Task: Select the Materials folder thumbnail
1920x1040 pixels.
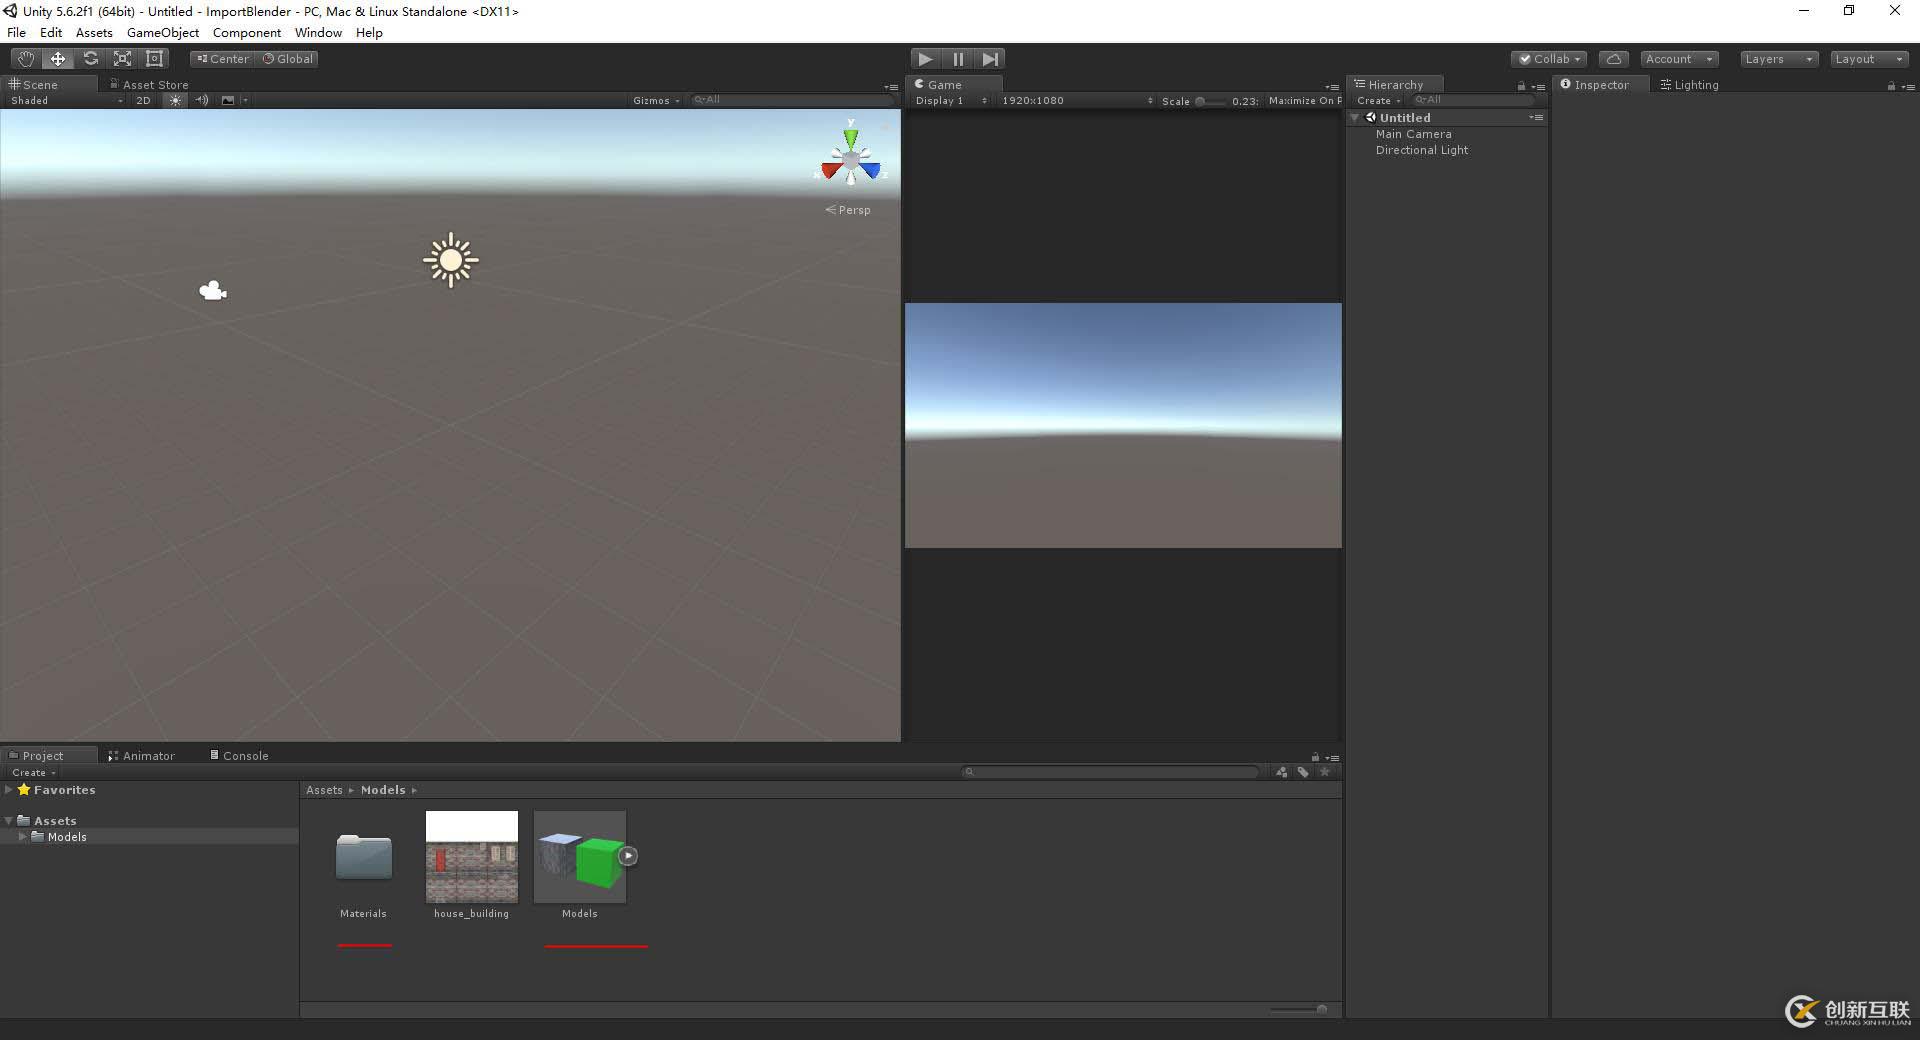Action: [x=363, y=857]
